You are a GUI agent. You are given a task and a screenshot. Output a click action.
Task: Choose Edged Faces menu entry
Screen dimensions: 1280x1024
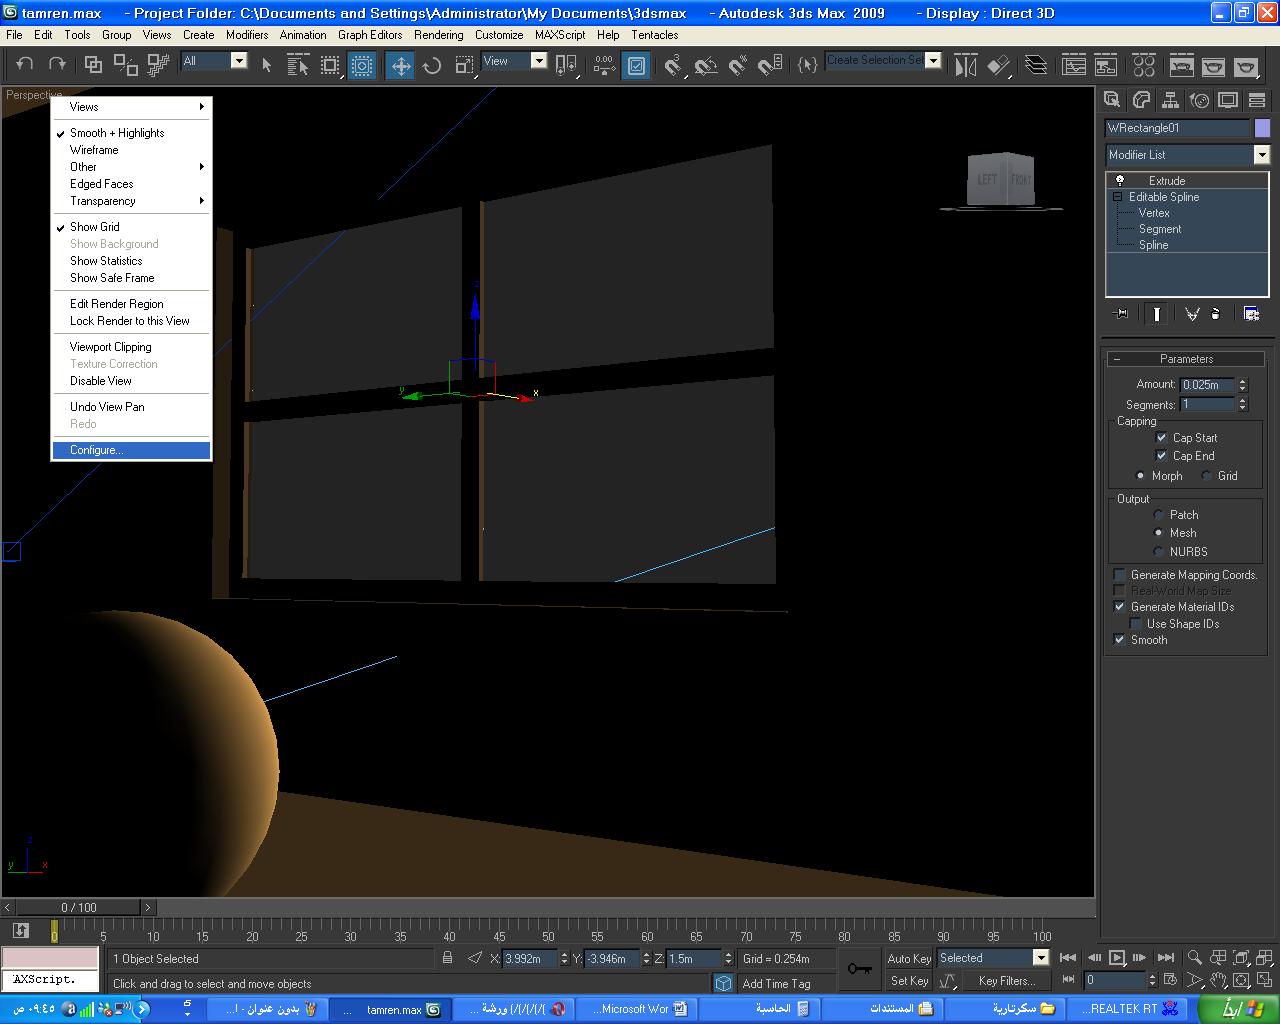[x=131, y=184]
